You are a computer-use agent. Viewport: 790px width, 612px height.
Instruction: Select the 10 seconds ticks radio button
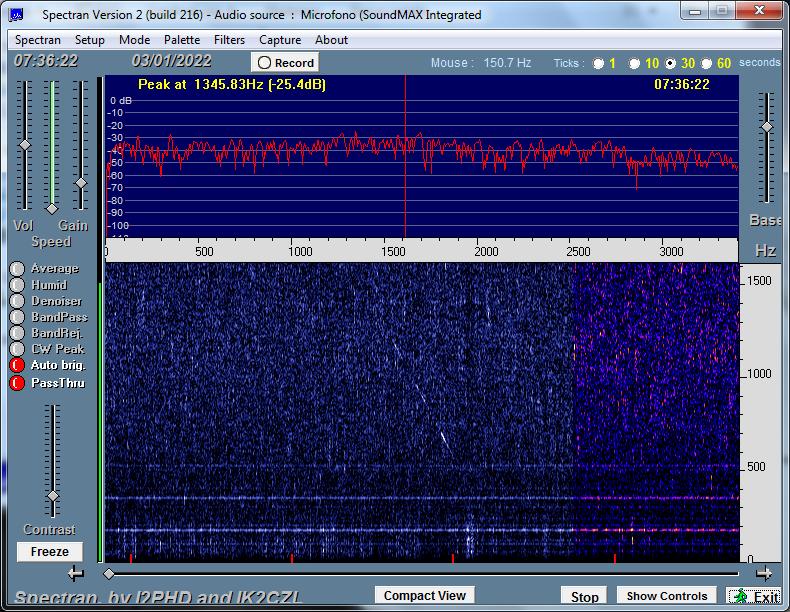(x=634, y=63)
